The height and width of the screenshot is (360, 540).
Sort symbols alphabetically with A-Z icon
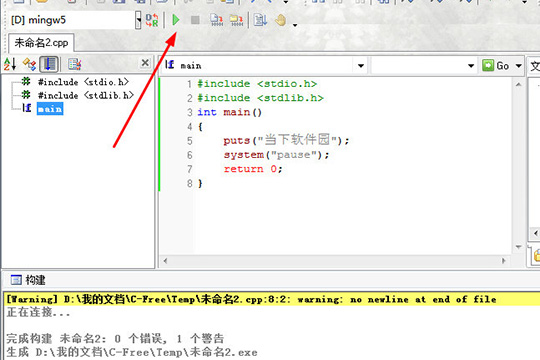(10, 64)
